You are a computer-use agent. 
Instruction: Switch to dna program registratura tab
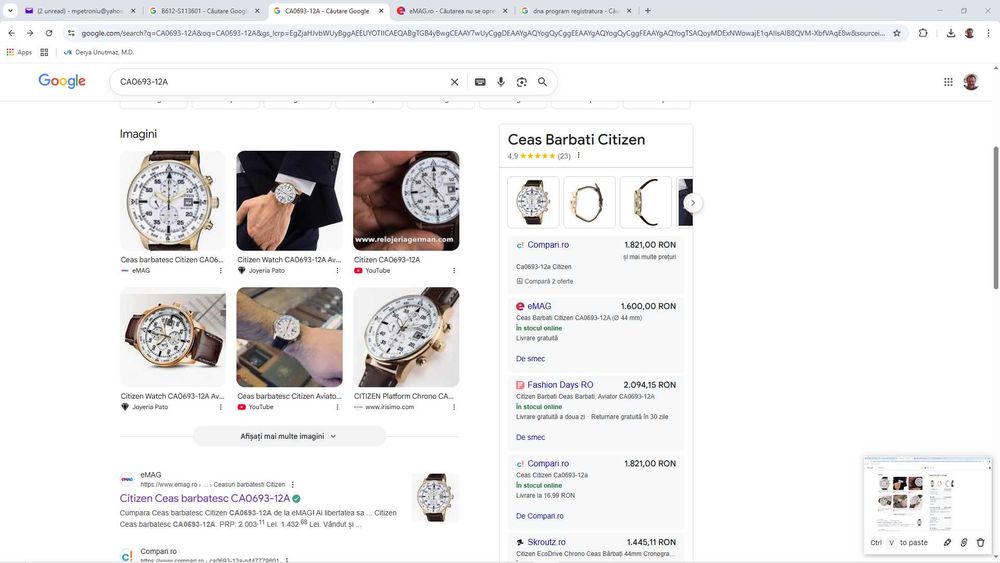pos(577,11)
